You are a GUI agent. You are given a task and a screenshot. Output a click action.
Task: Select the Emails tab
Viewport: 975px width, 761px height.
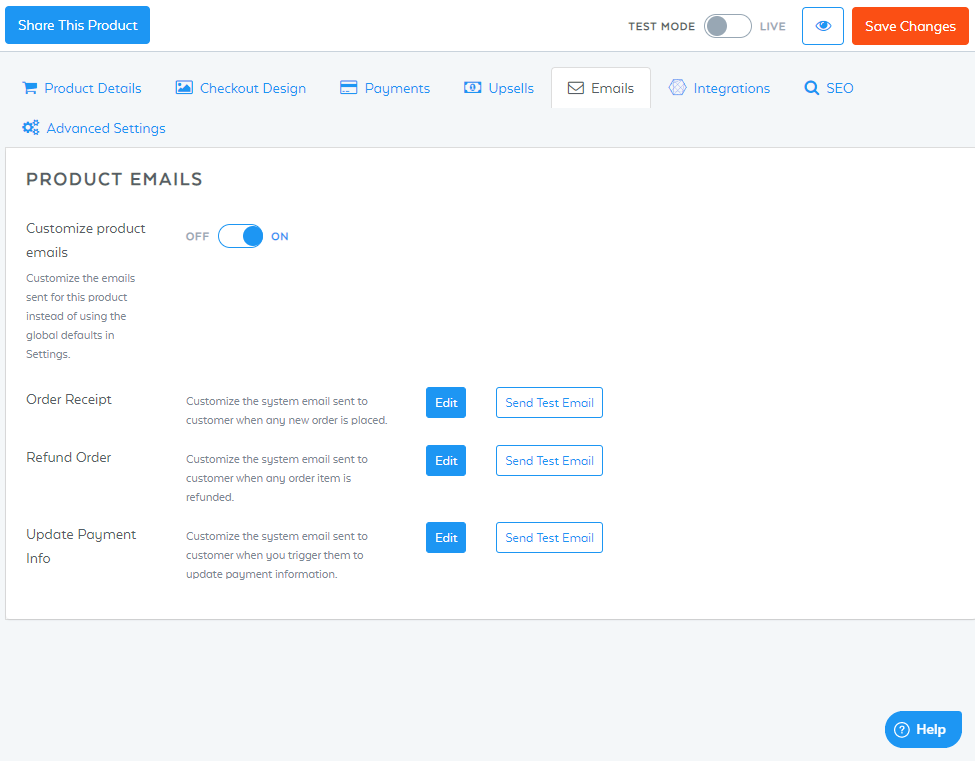click(x=601, y=88)
